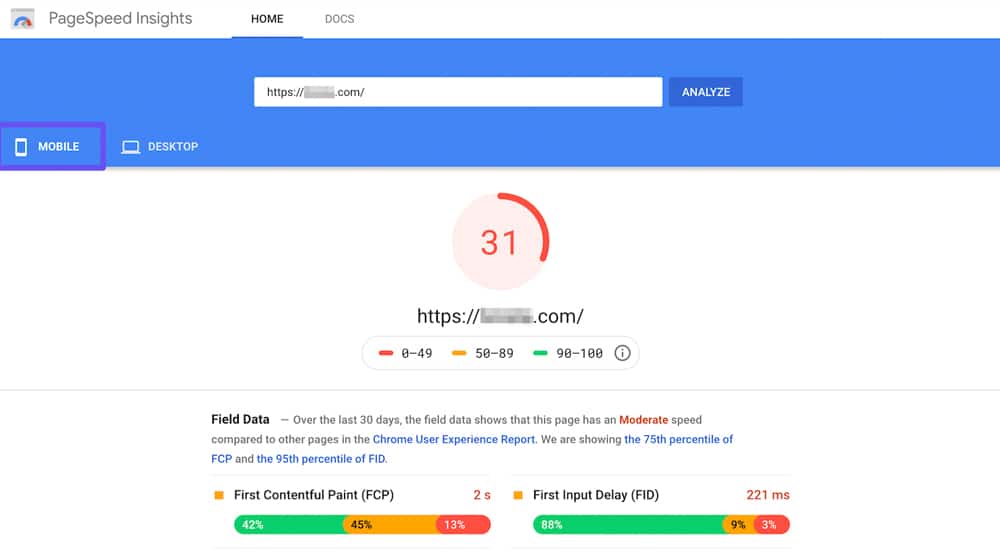Click the PageSpeed Insights logo icon
1000x560 pixels.
[x=24, y=19]
